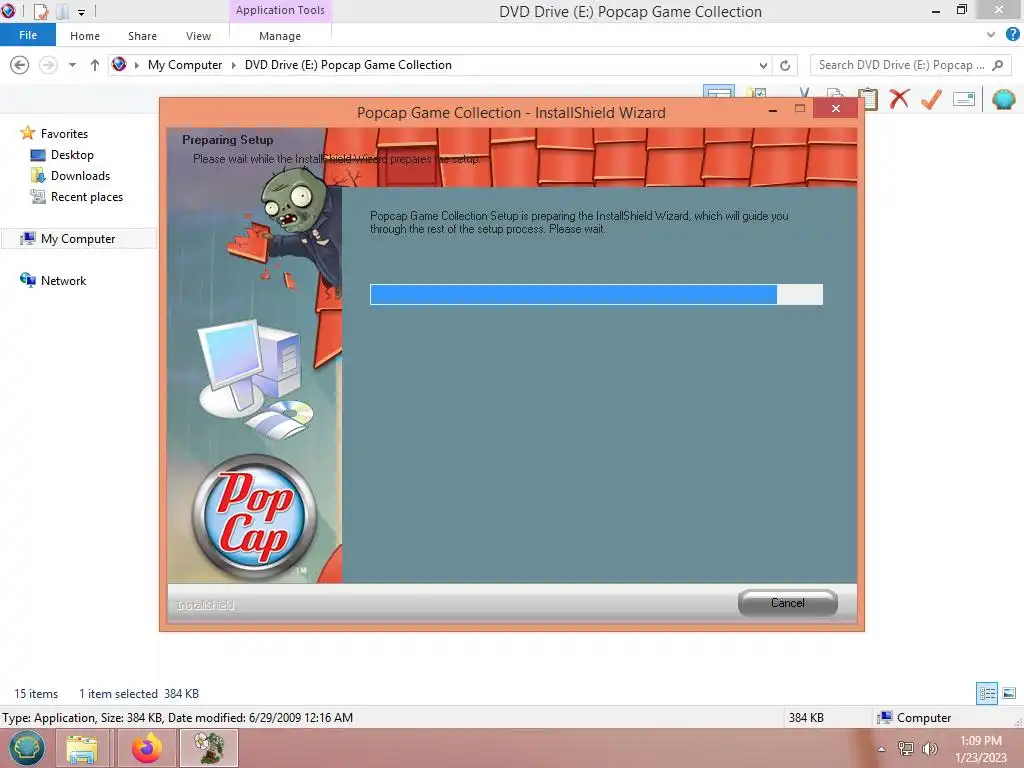Expand the ribbon with the chevron
Viewport: 1024px width, 768px height.
(991, 35)
